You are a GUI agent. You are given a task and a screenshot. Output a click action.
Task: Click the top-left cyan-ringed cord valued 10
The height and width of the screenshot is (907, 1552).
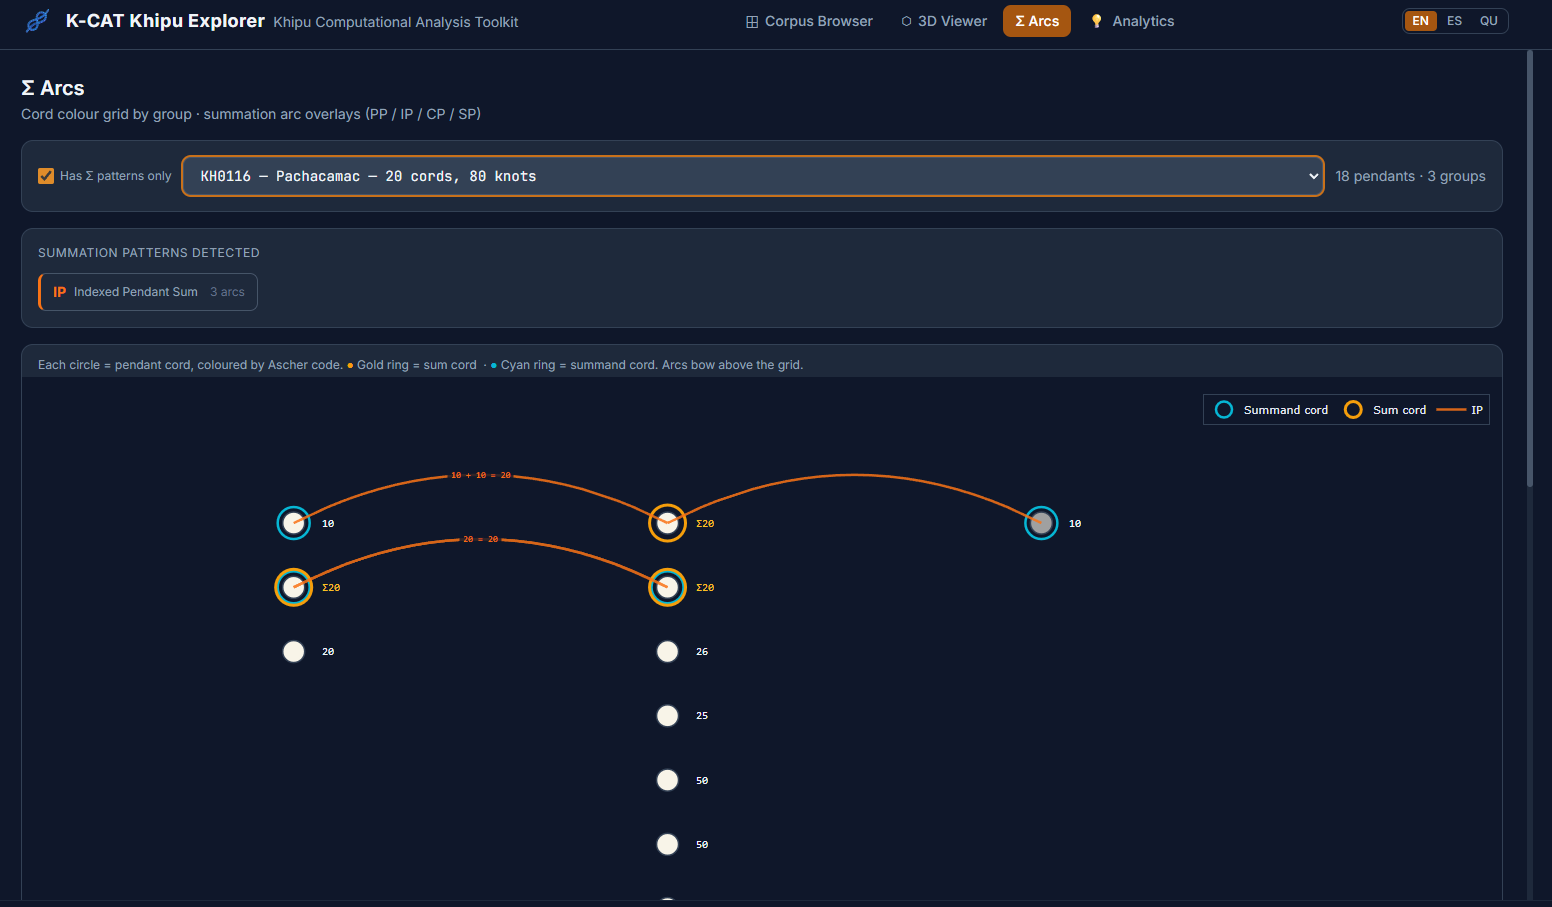point(294,523)
